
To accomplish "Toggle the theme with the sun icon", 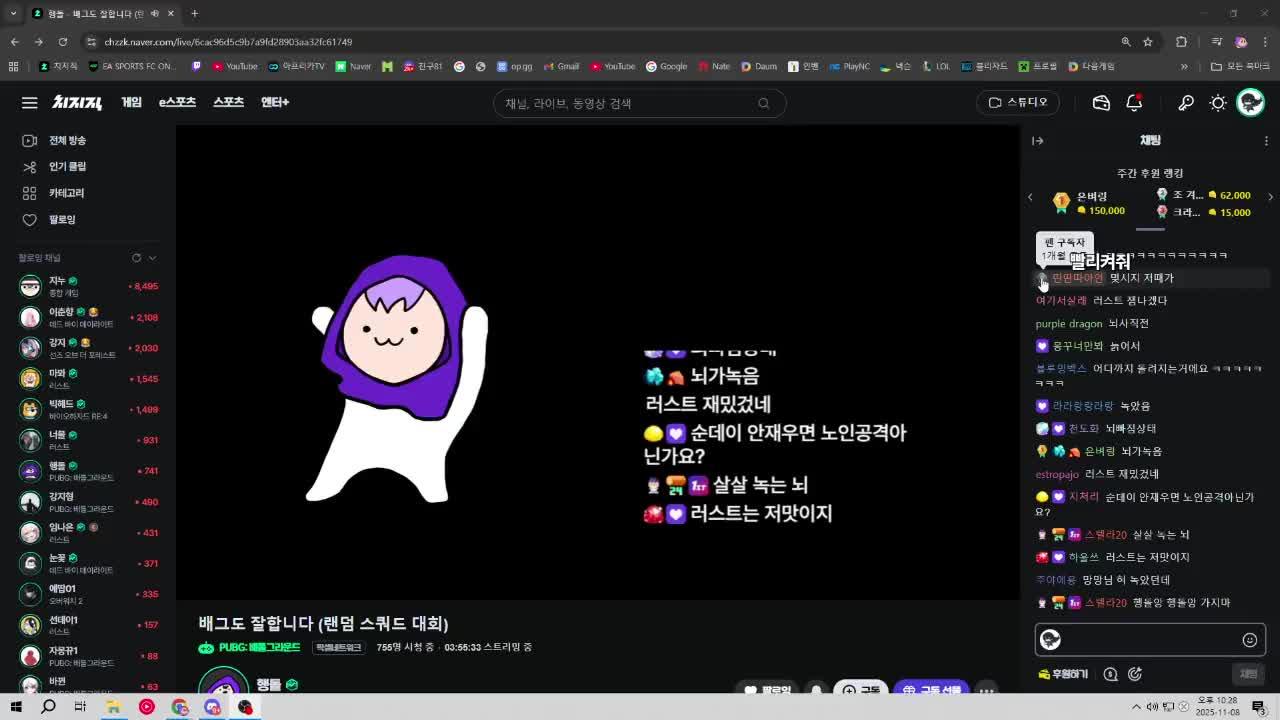I will tap(1218, 103).
